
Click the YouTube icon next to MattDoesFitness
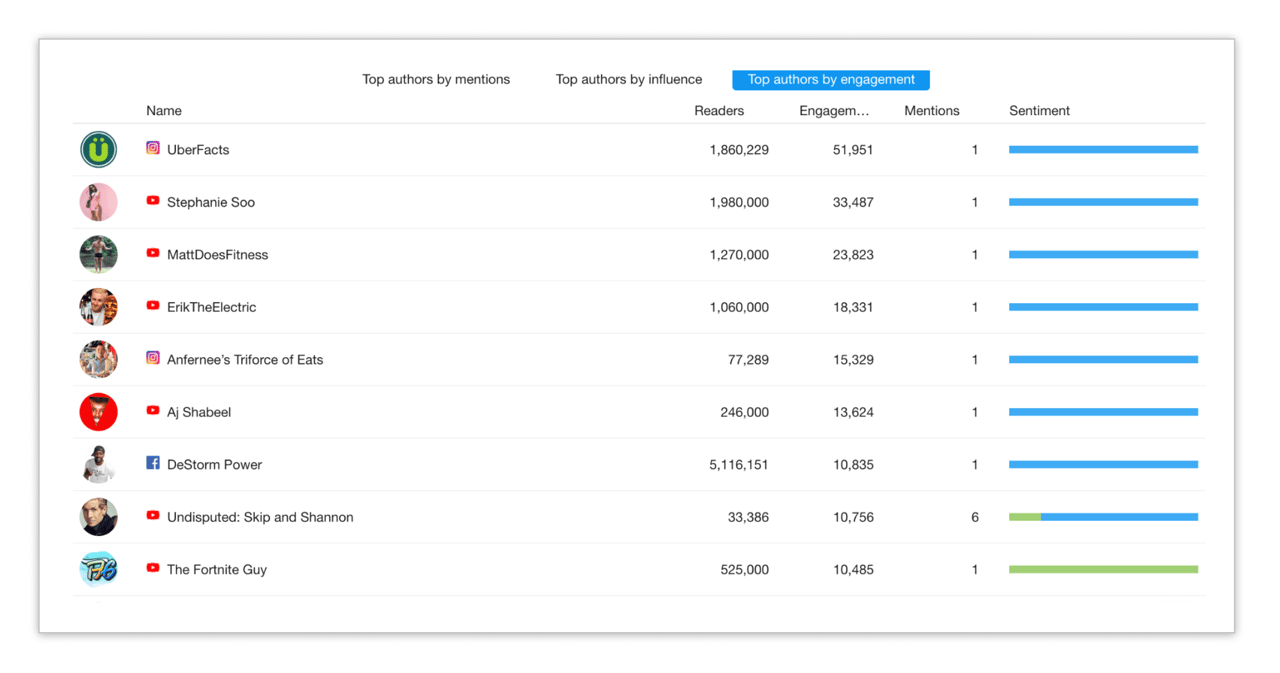[x=153, y=253]
